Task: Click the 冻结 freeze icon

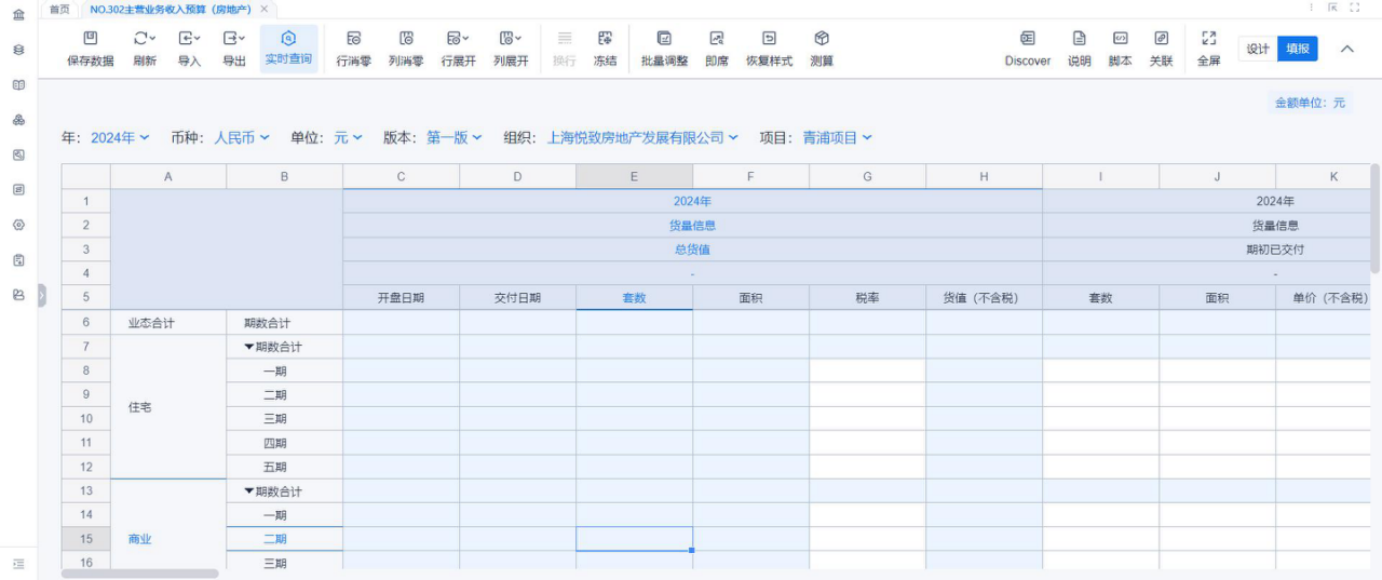Action: point(605,40)
